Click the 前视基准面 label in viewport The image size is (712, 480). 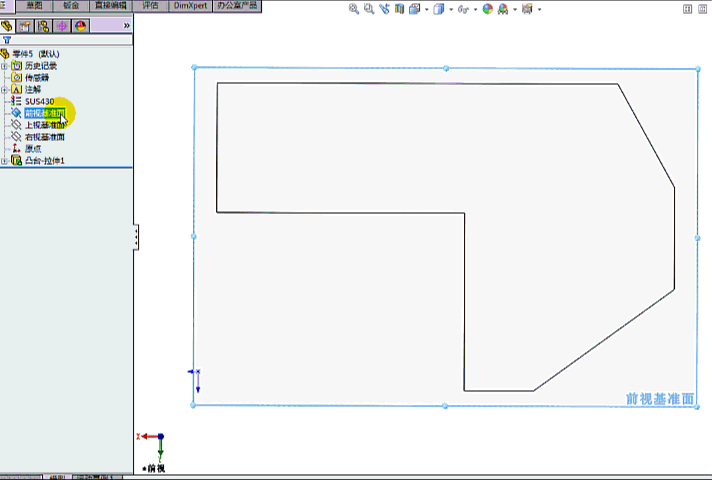coord(660,399)
